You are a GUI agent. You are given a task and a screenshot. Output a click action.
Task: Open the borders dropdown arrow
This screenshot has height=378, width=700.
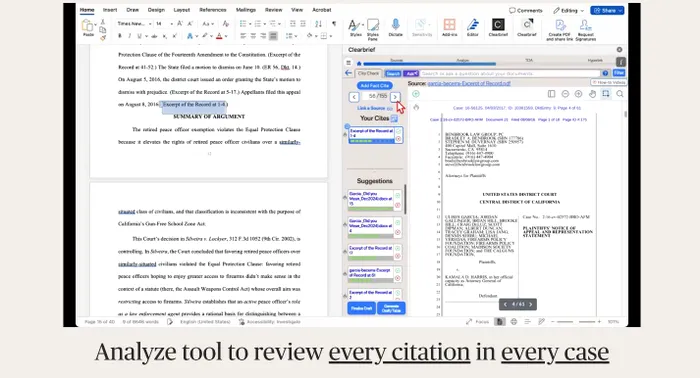coord(330,36)
